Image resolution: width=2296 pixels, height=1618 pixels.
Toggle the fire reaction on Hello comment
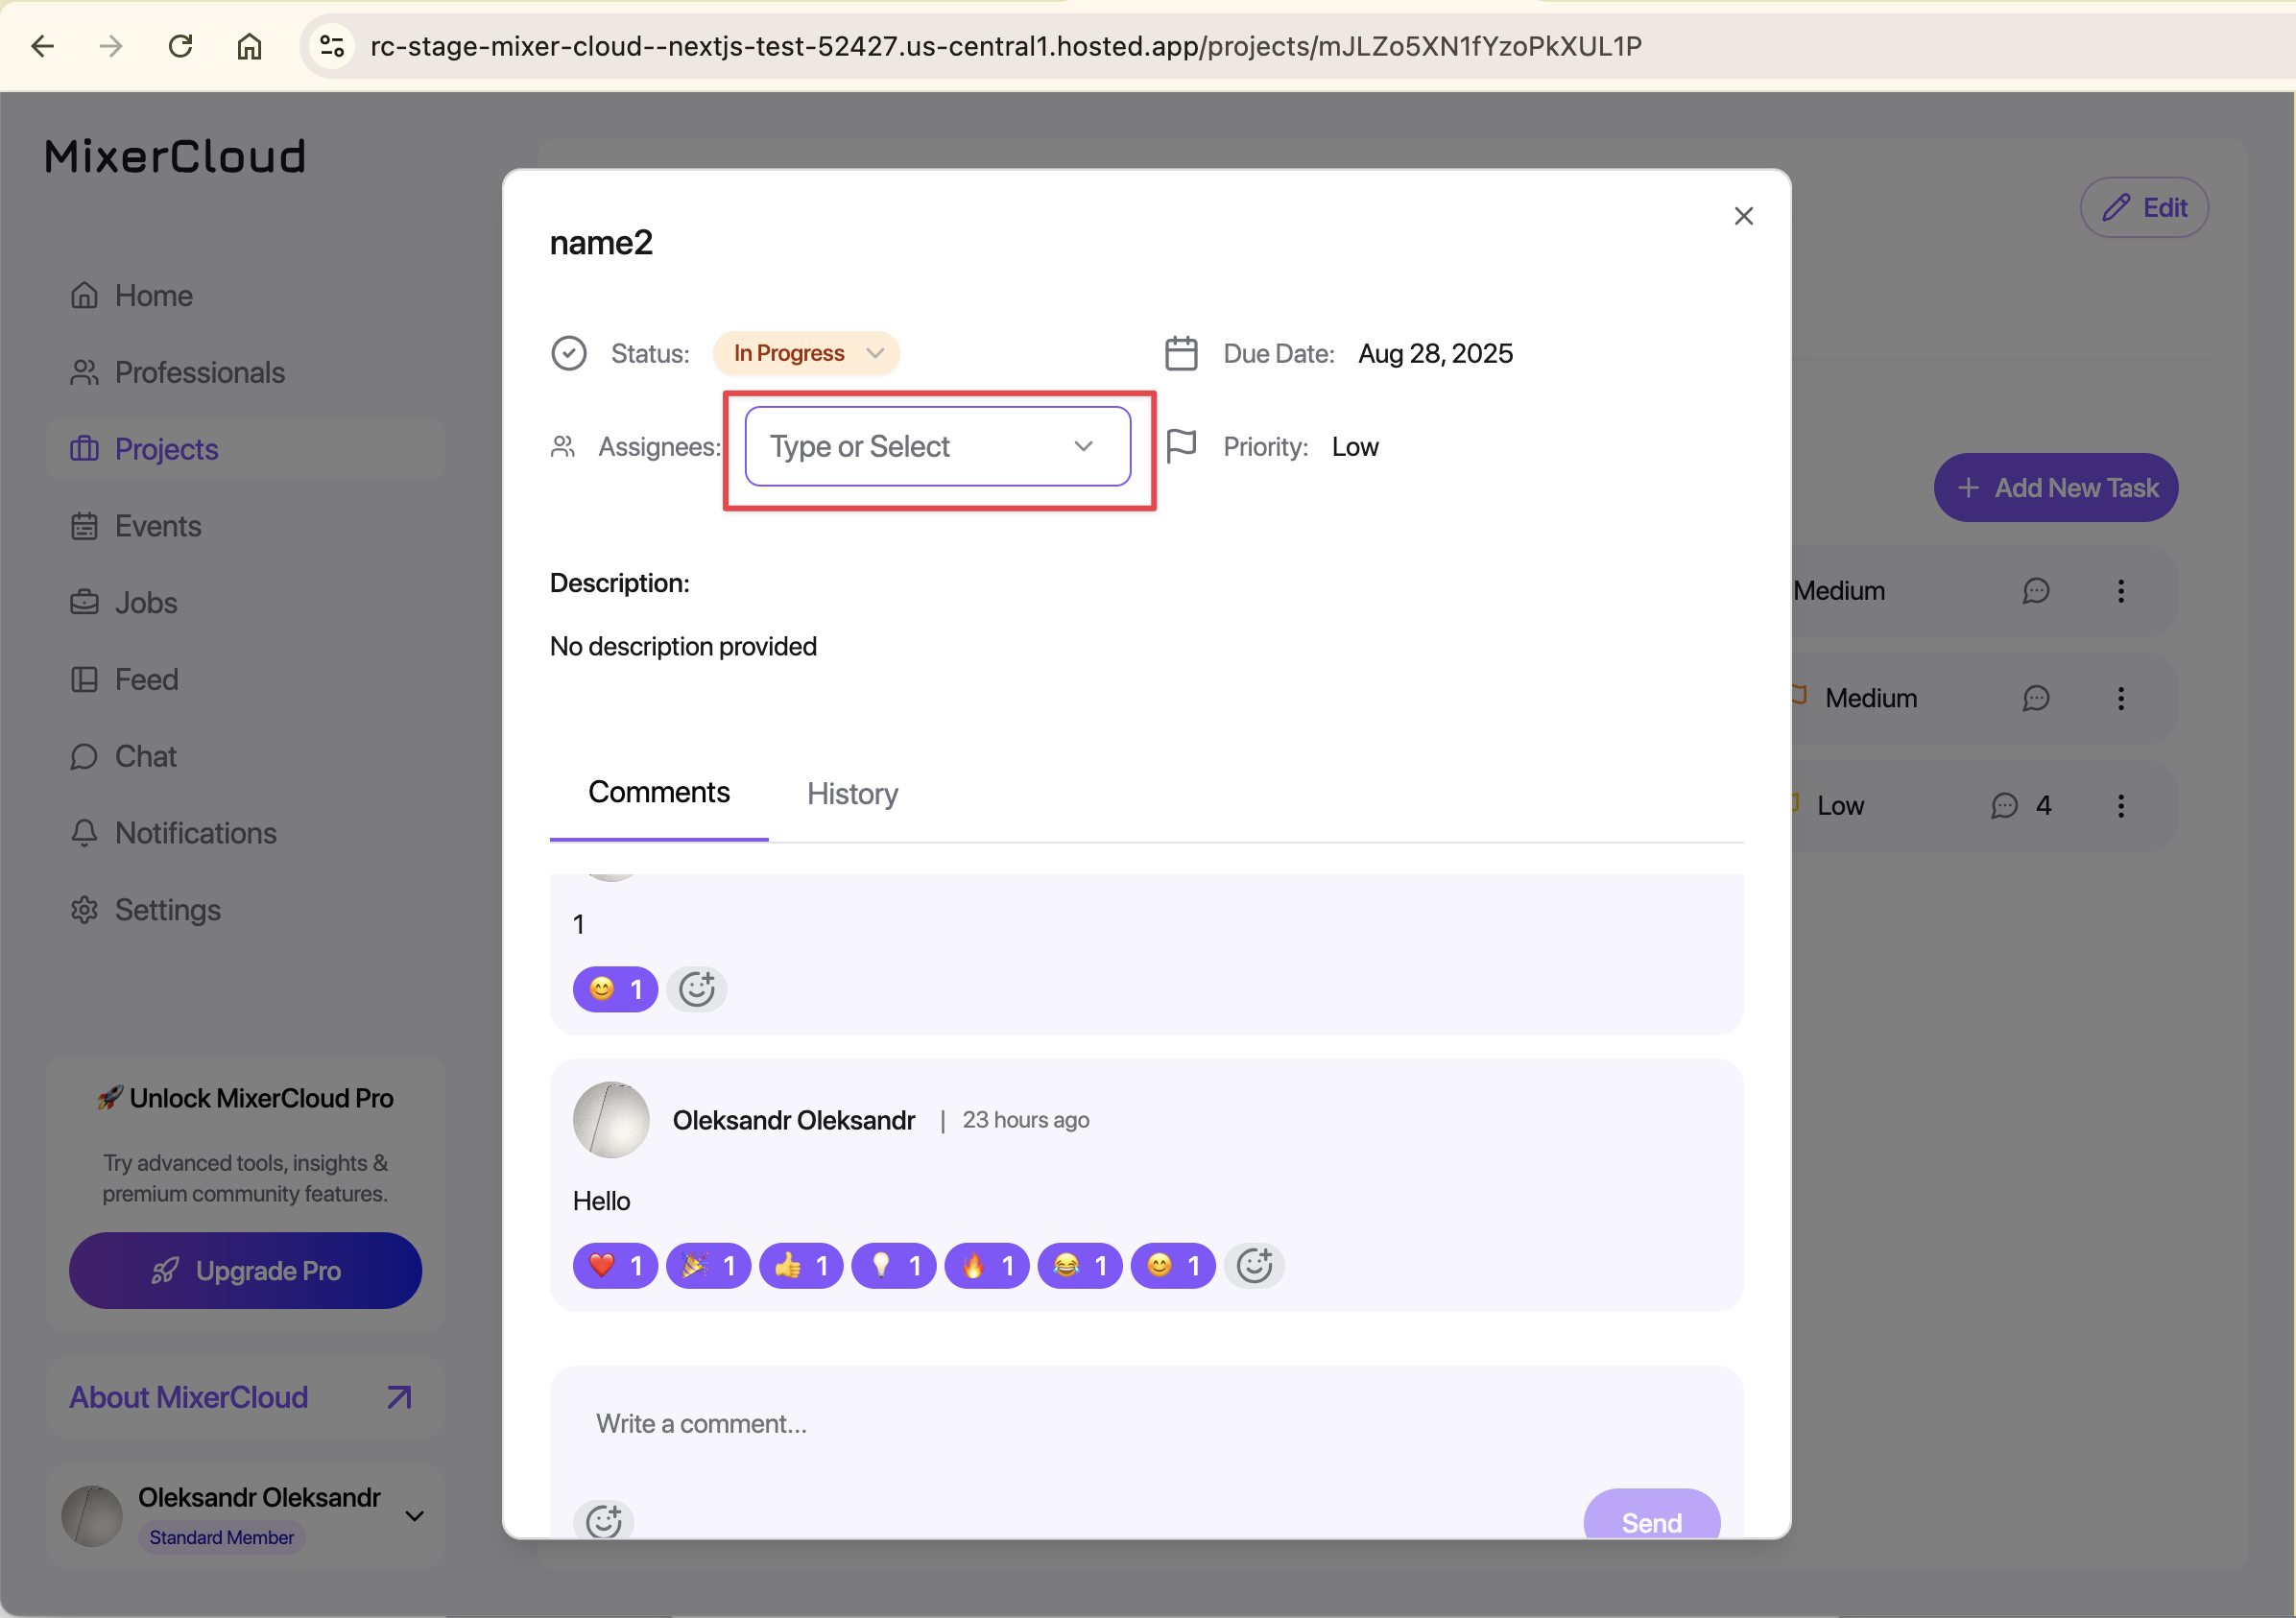click(987, 1266)
